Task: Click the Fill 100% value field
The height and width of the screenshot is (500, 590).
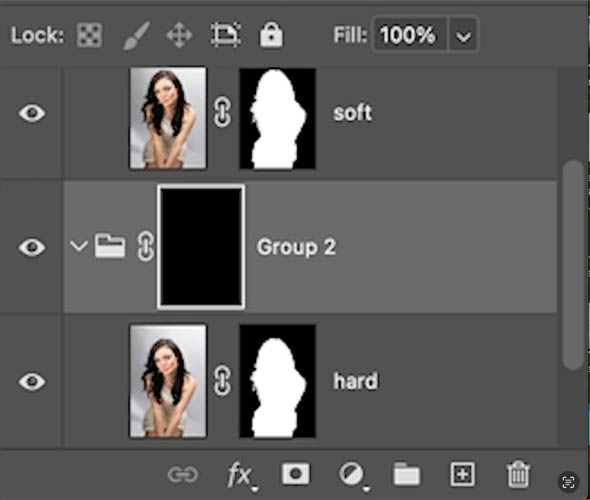Action: (x=409, y=35)
